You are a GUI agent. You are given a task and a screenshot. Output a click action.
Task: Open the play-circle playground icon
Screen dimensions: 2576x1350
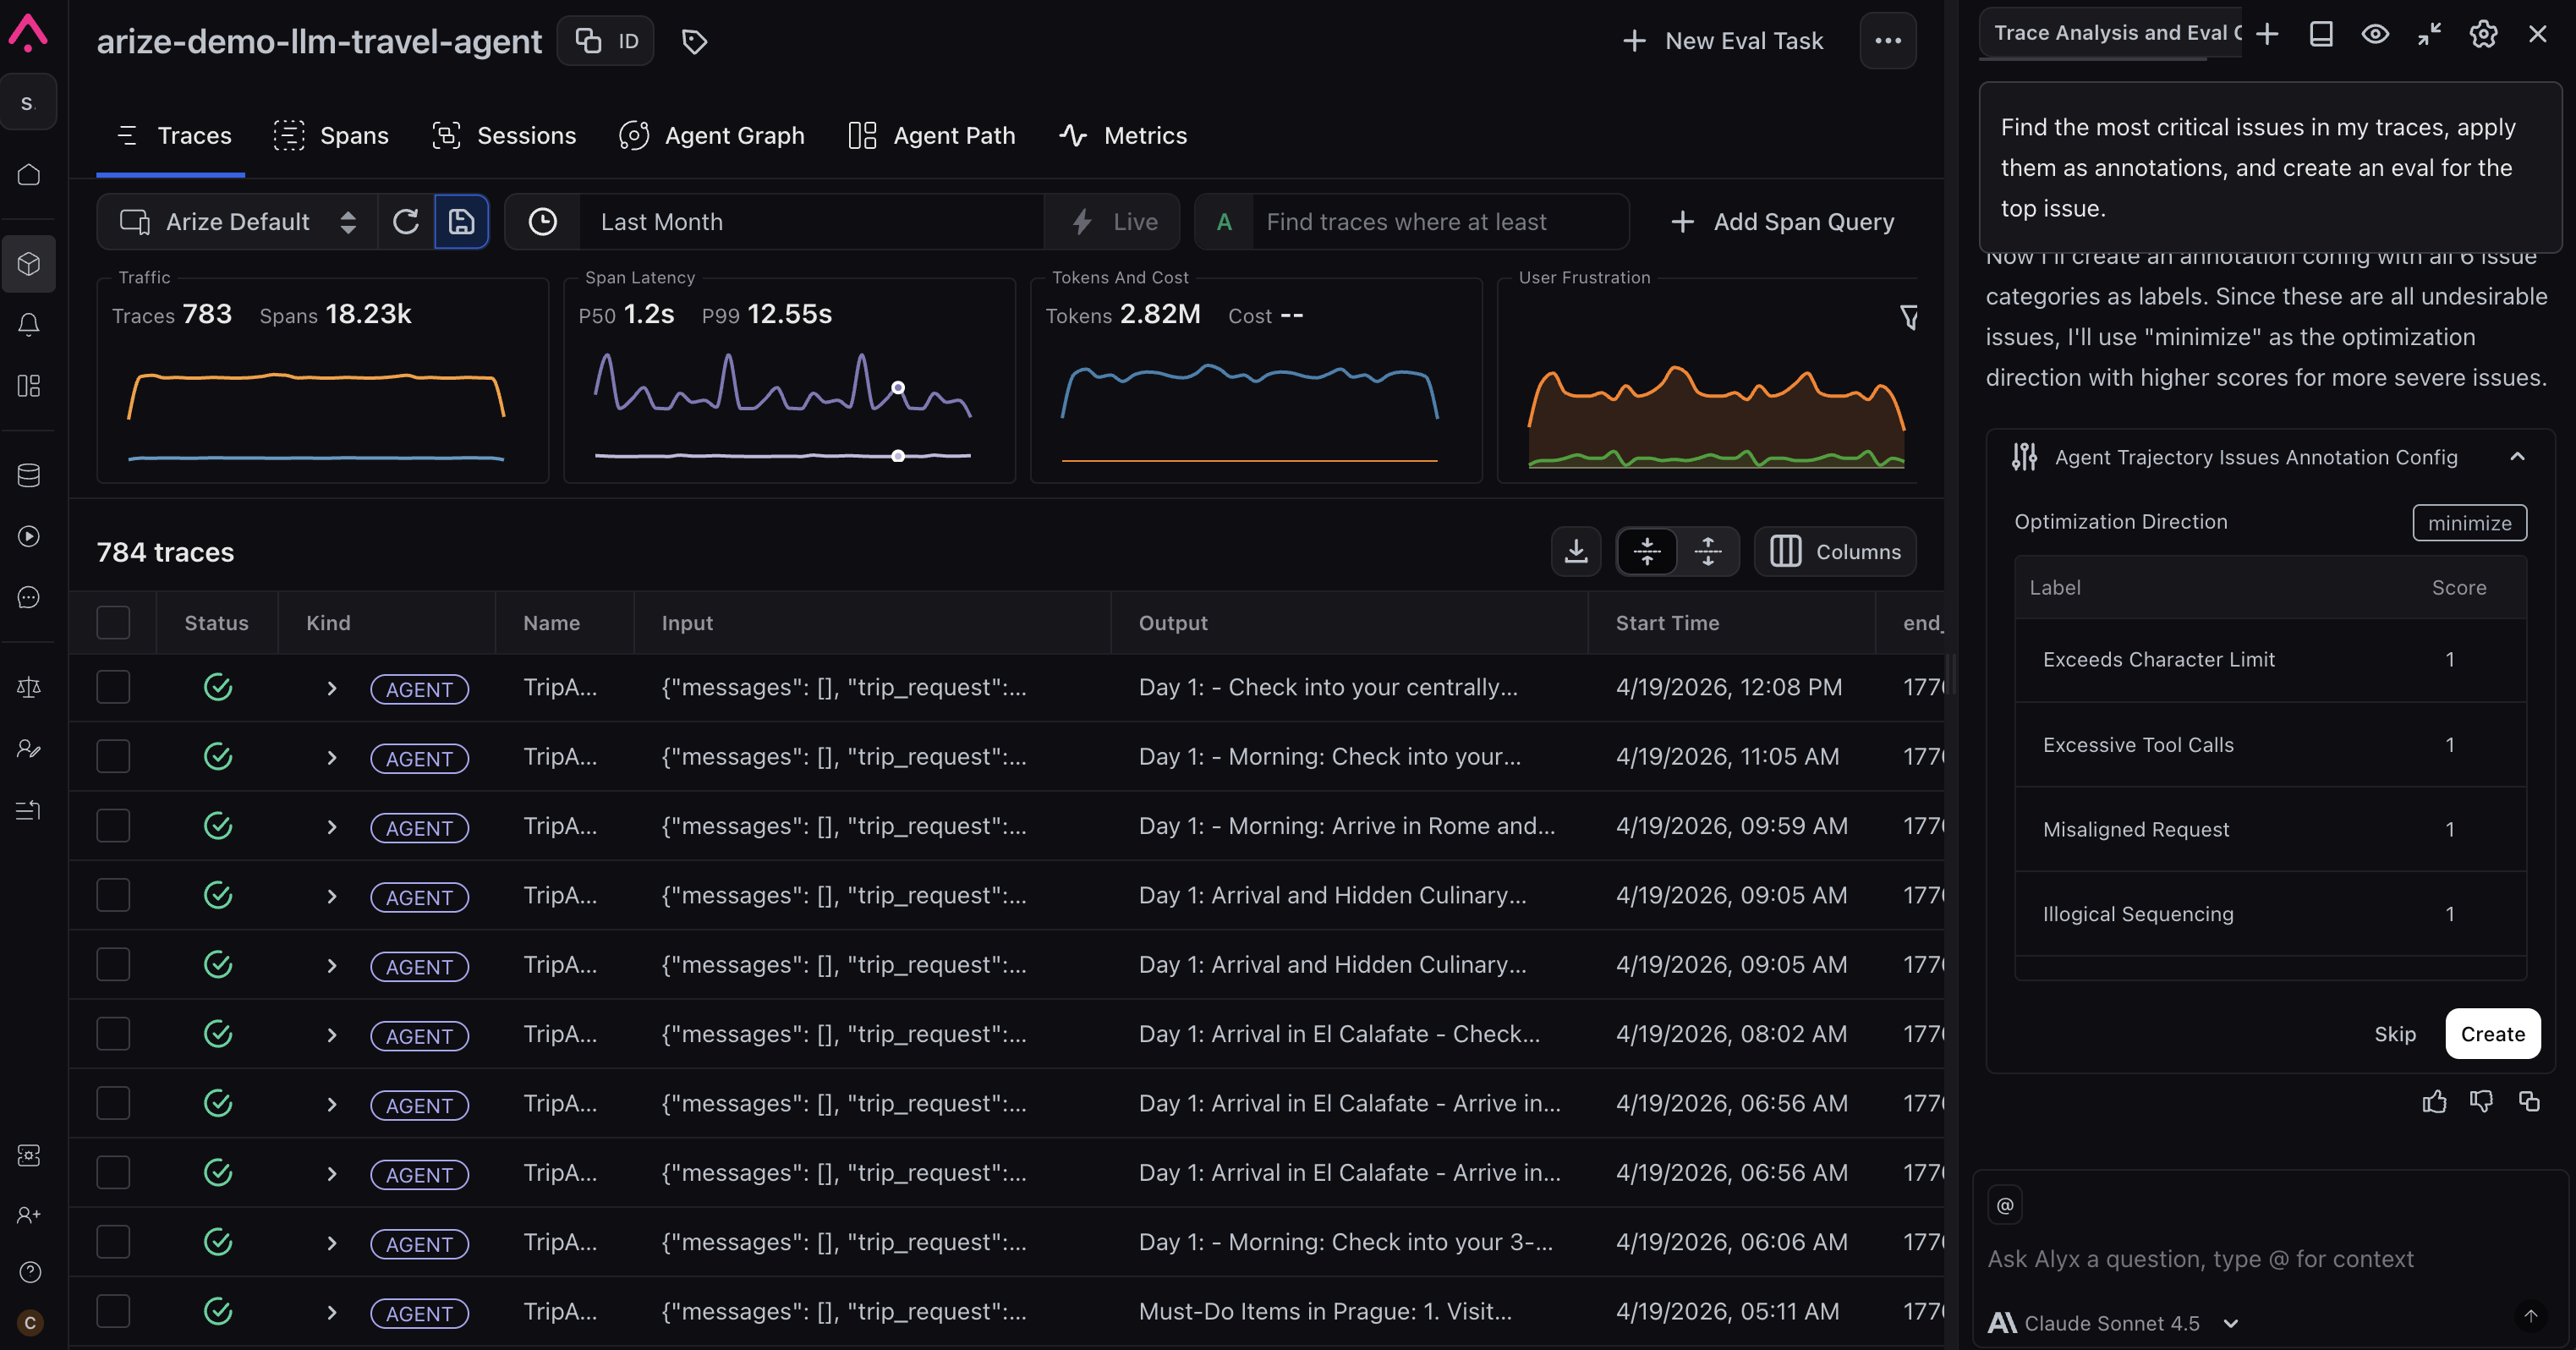point(29,536)
